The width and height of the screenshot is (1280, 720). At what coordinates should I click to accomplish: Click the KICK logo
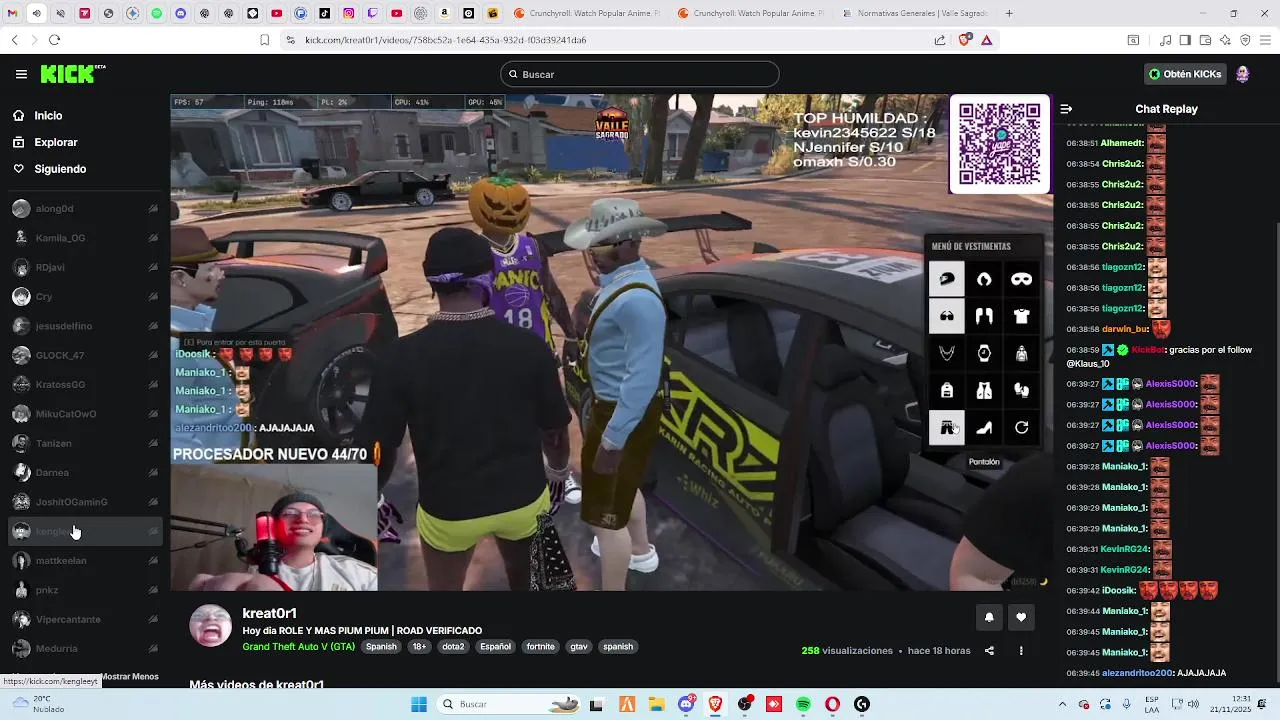(x=72, y=74)
